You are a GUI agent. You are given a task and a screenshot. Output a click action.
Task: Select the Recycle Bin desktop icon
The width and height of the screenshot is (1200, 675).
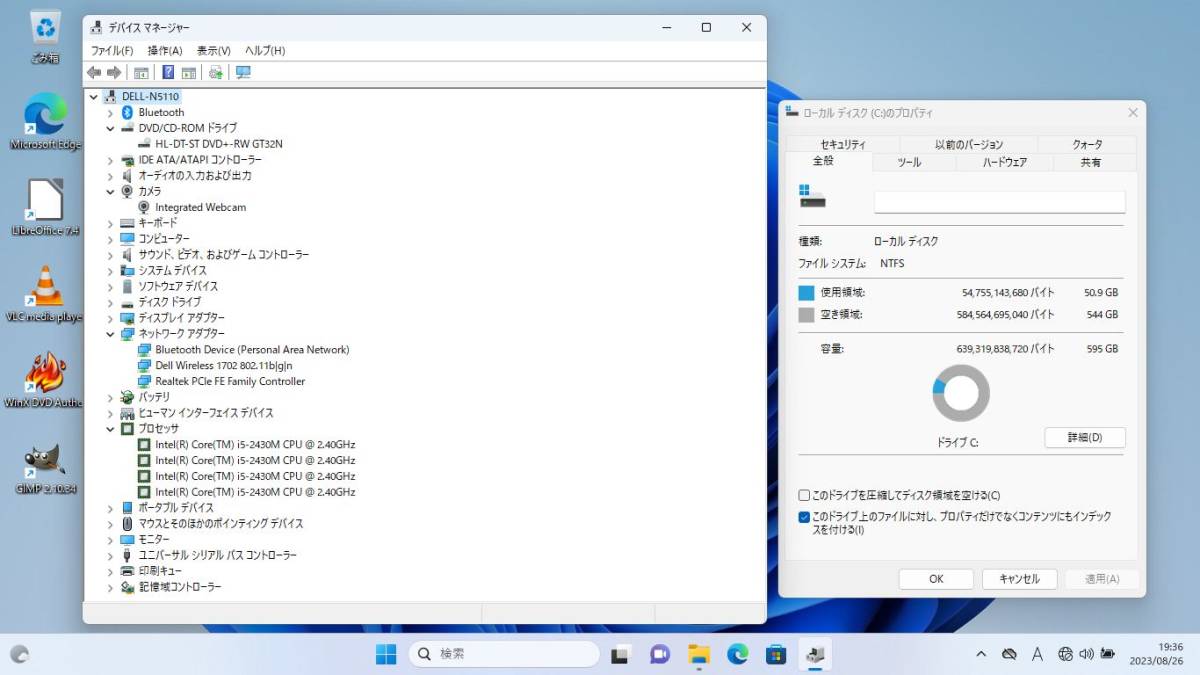tap(45, 37)
